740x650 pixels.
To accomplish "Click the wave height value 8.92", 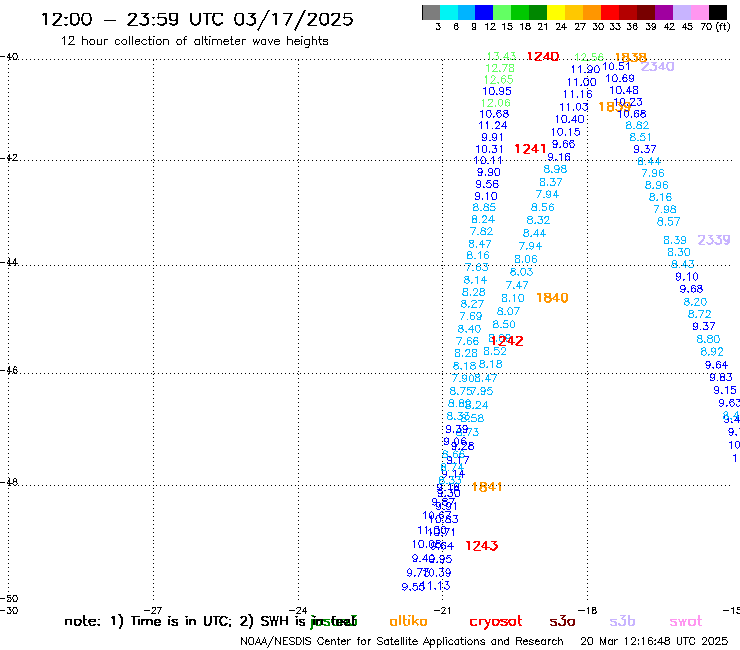I will pos(712,352).
